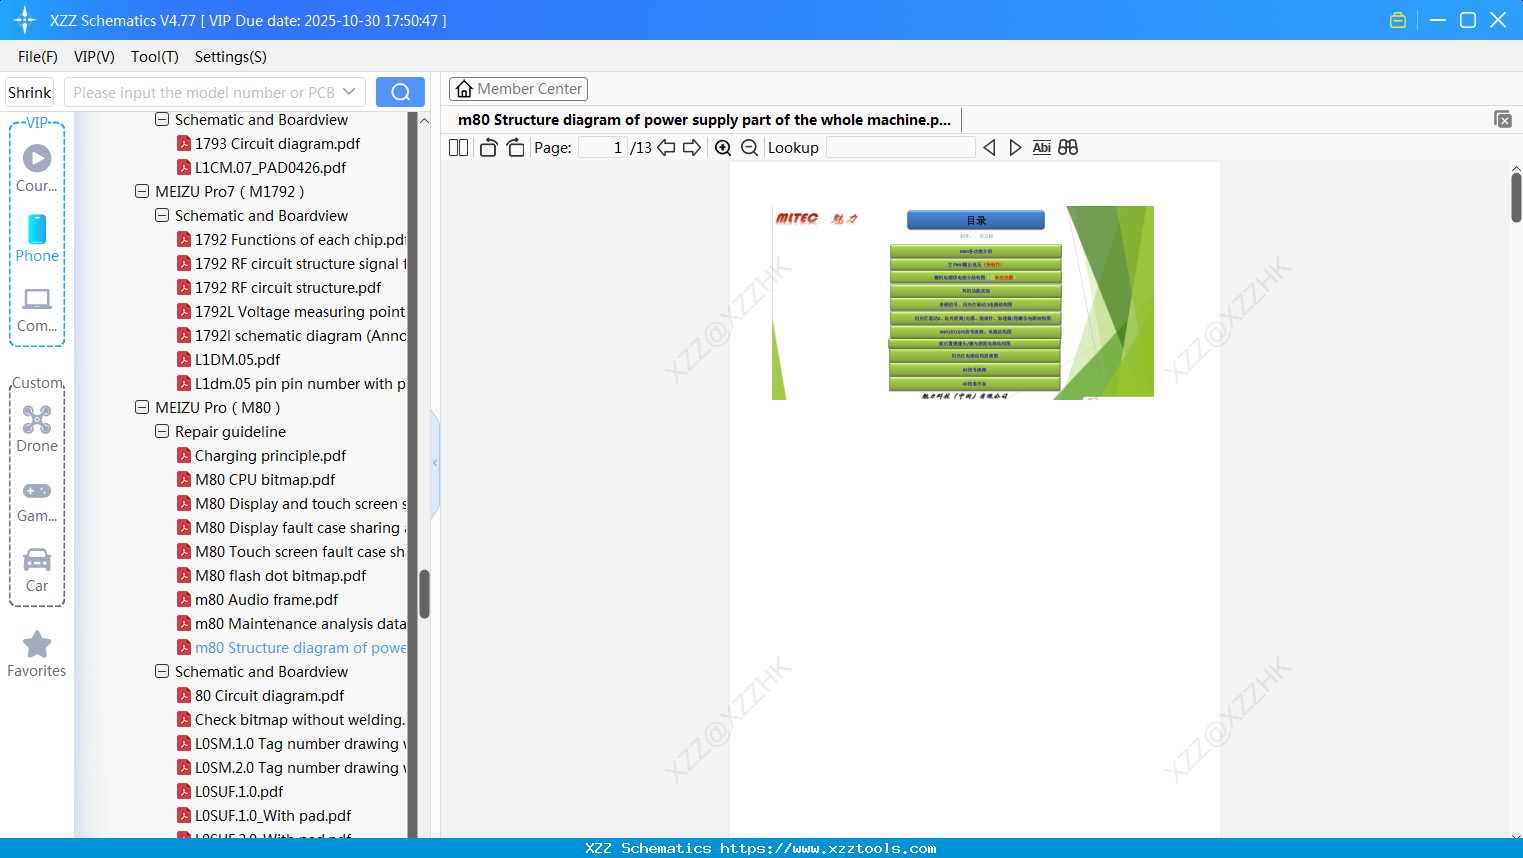Collapse Schematic and Boardview above 1793 Circuit diagram
This screenshot has height=858, width=1523.
162,119
